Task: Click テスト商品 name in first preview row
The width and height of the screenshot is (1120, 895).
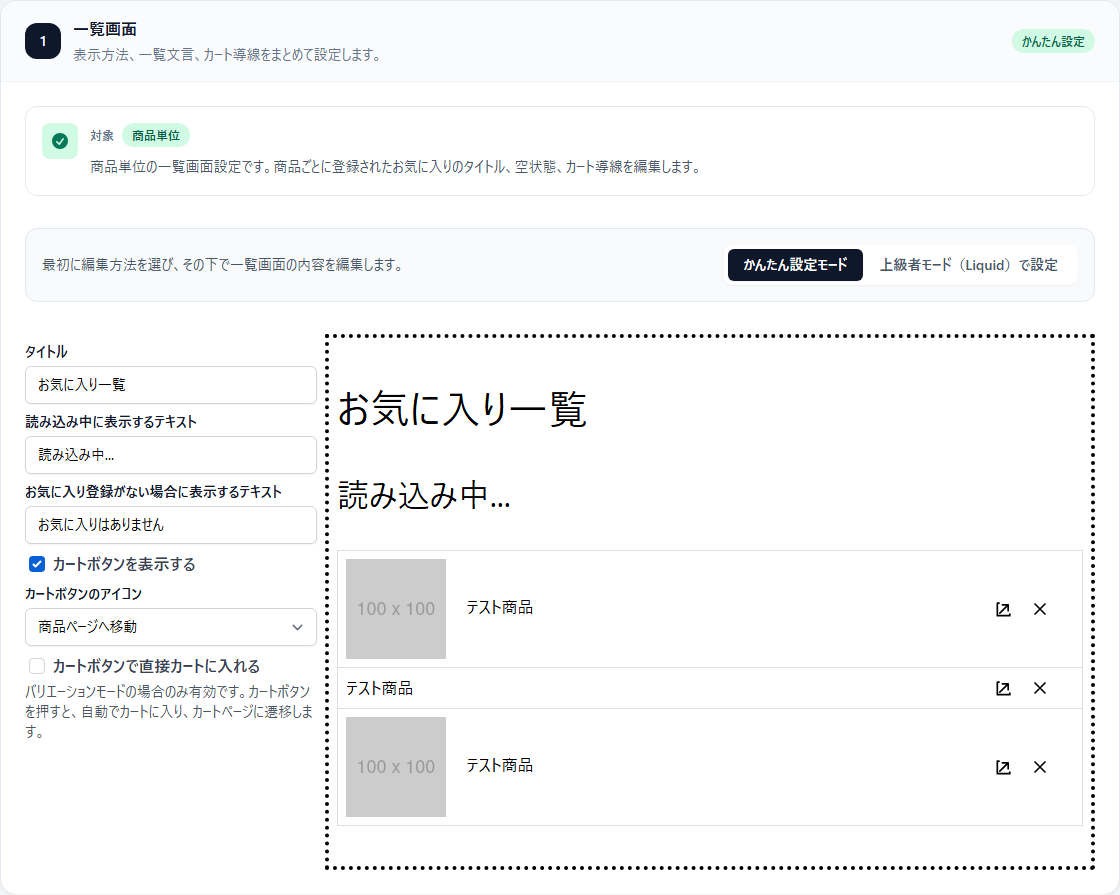Action: pos(499,608)
